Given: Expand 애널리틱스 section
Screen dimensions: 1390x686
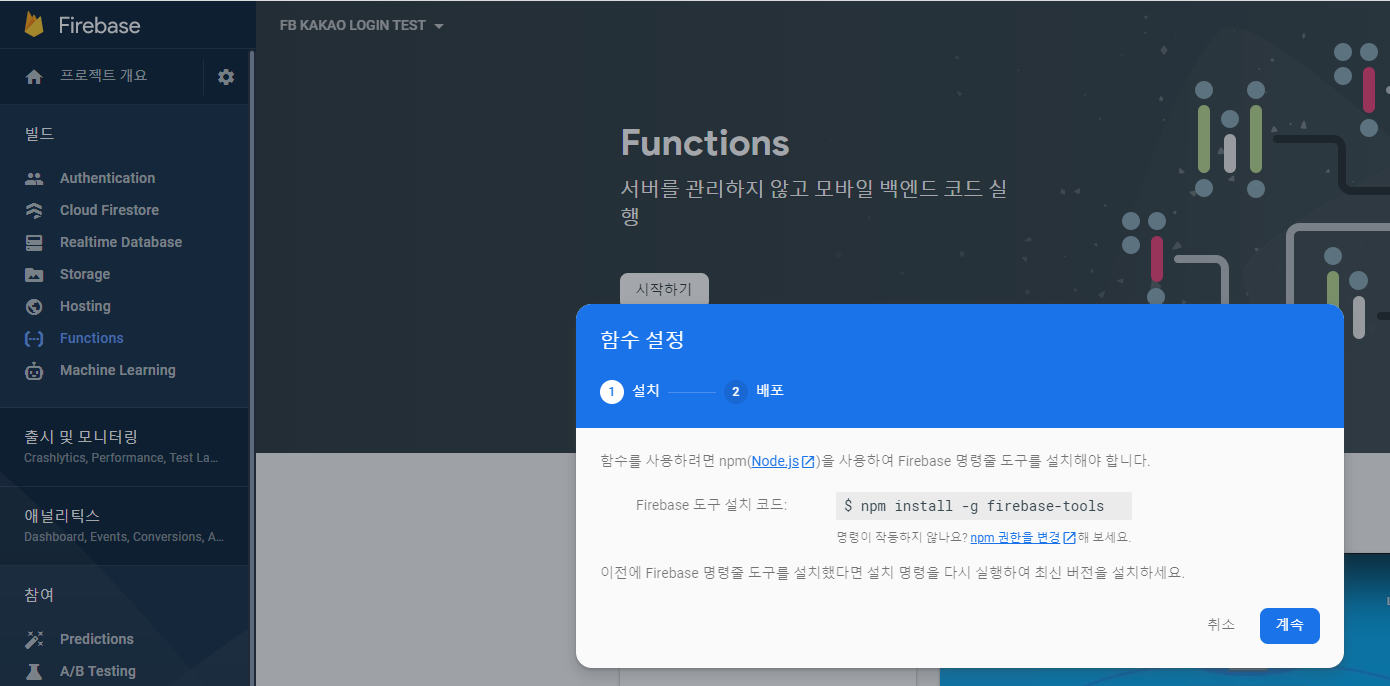Looking at the screenshot, I should tap(125, 525).
